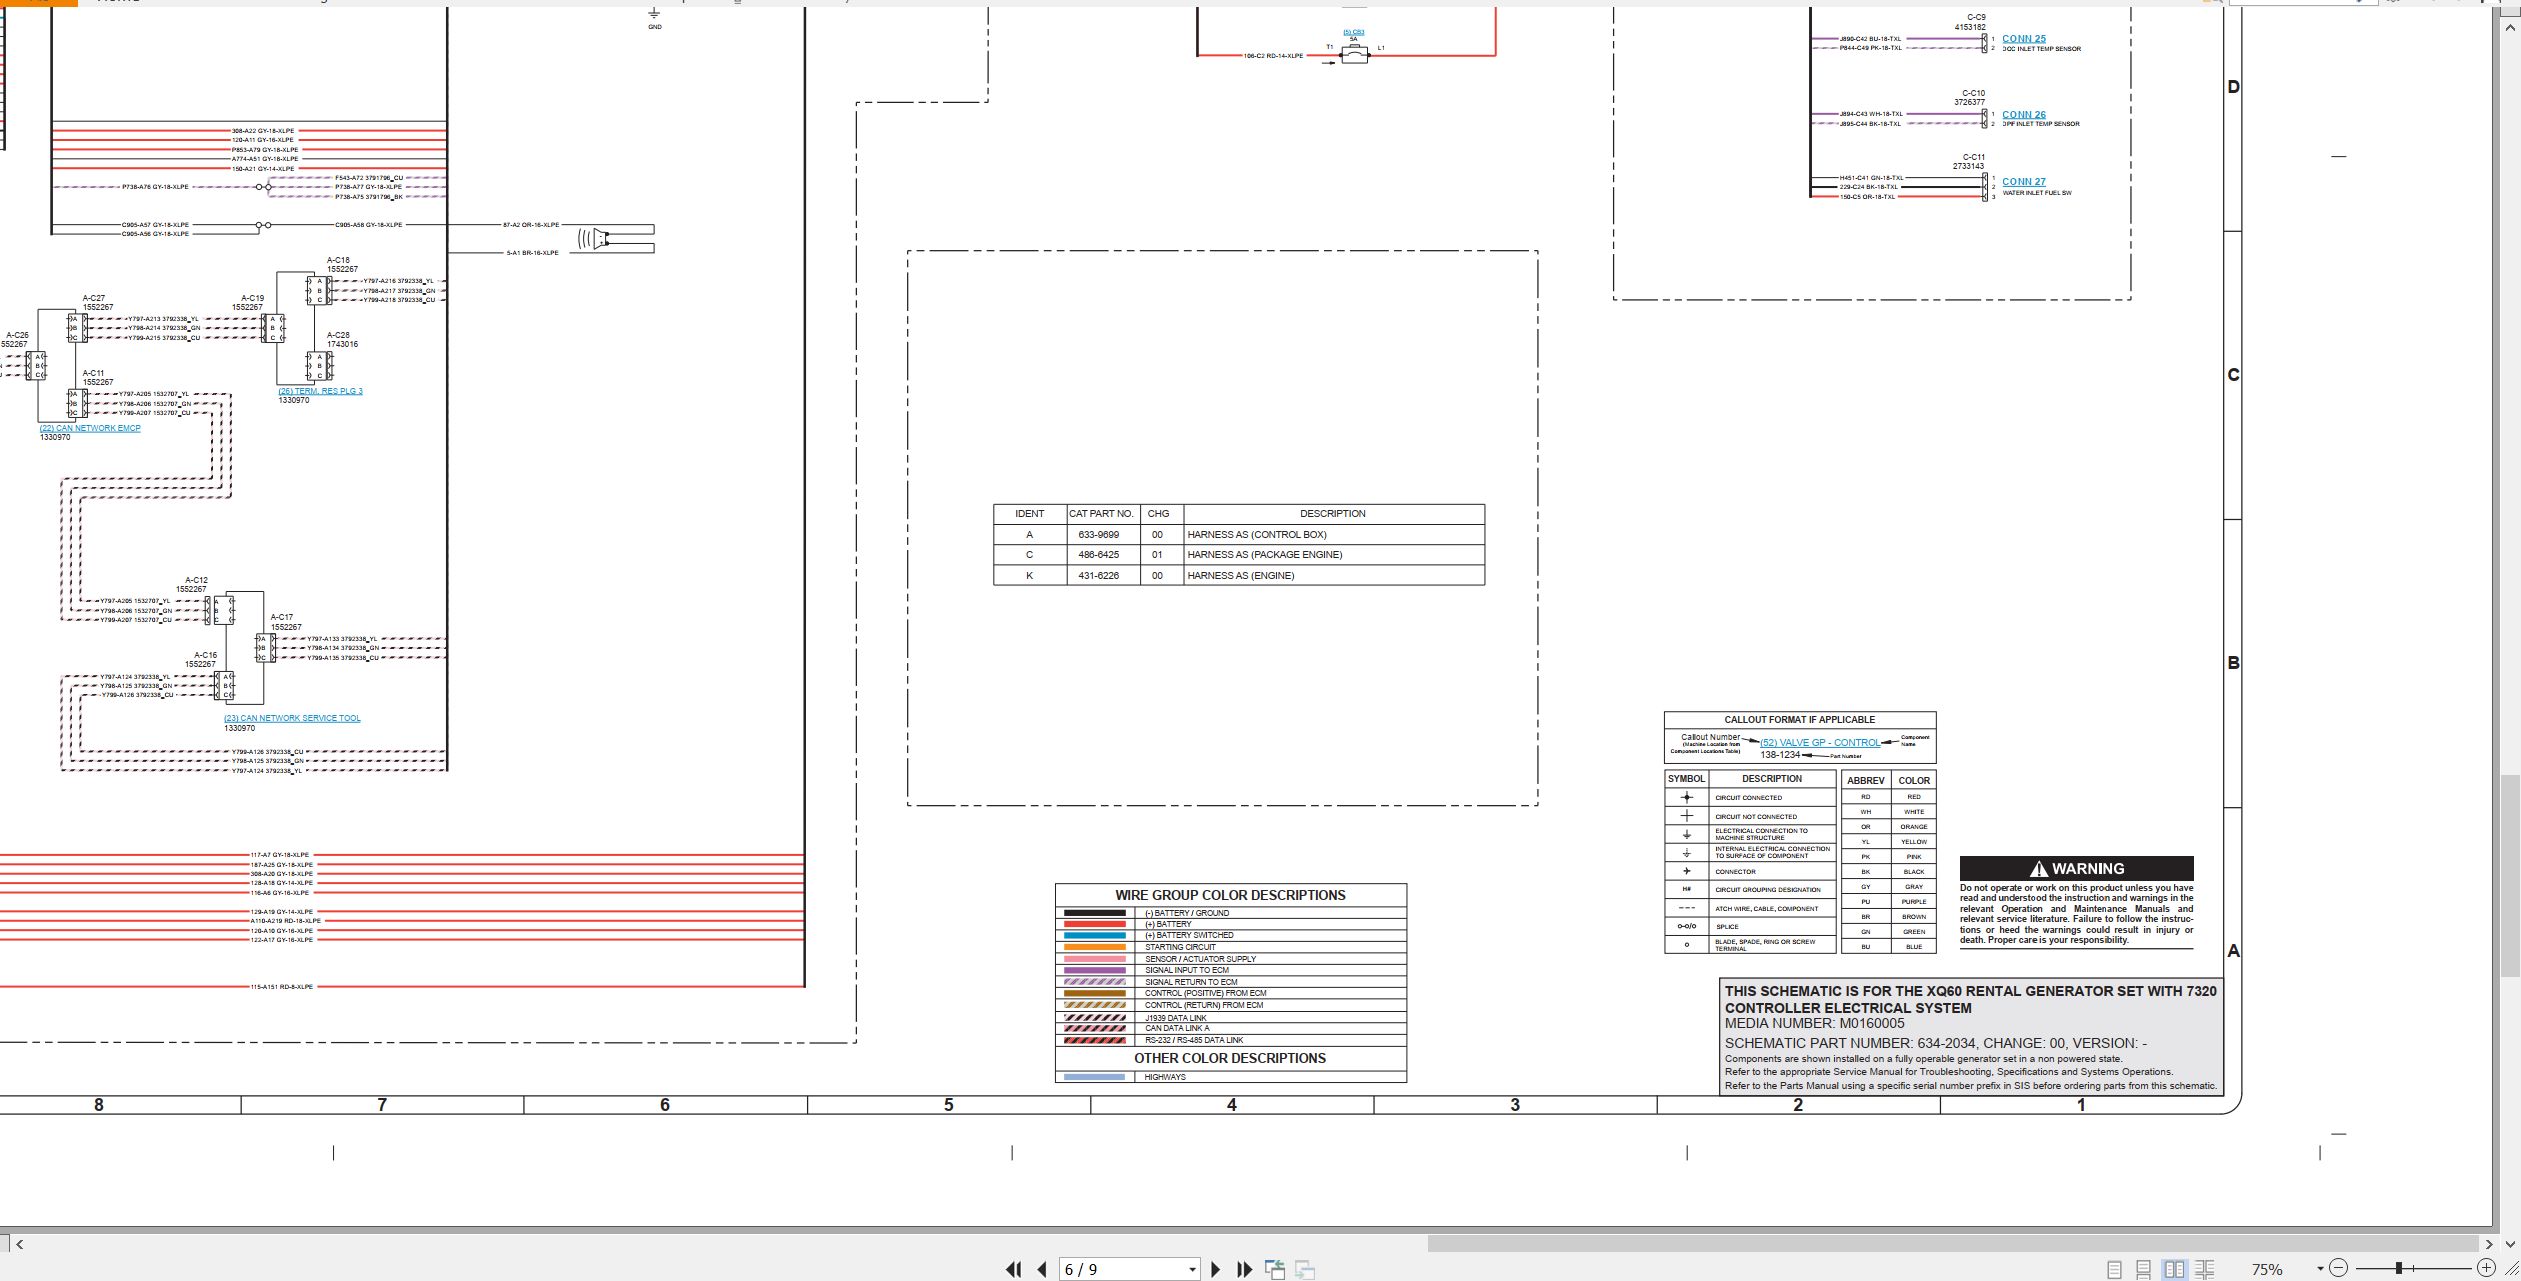Image resolution: width=2521 pixels, height=1281 pixels.
Task: Click HARNESS AS (CONTROL BOX) description
Action: (1257, 535)
